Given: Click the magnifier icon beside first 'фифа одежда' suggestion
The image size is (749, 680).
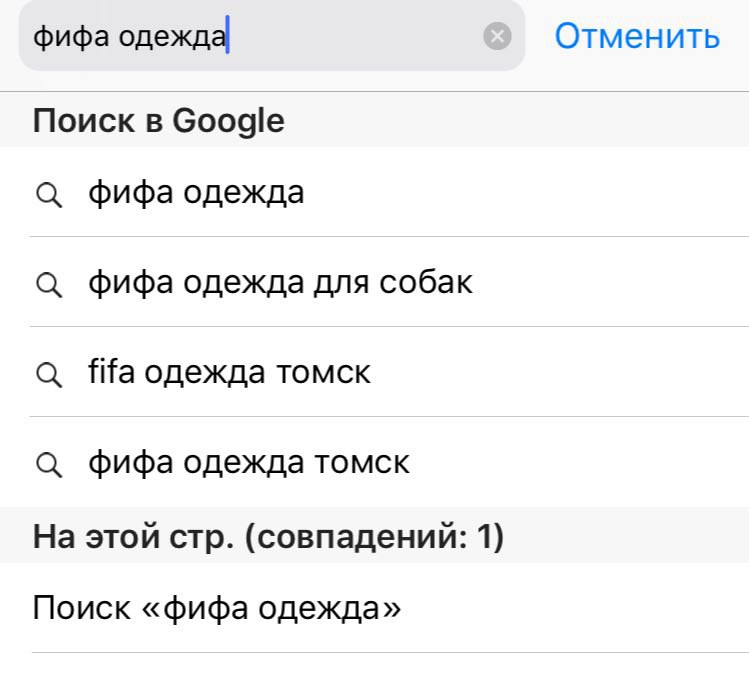Looking at the screenshot, I should (49, 195).
